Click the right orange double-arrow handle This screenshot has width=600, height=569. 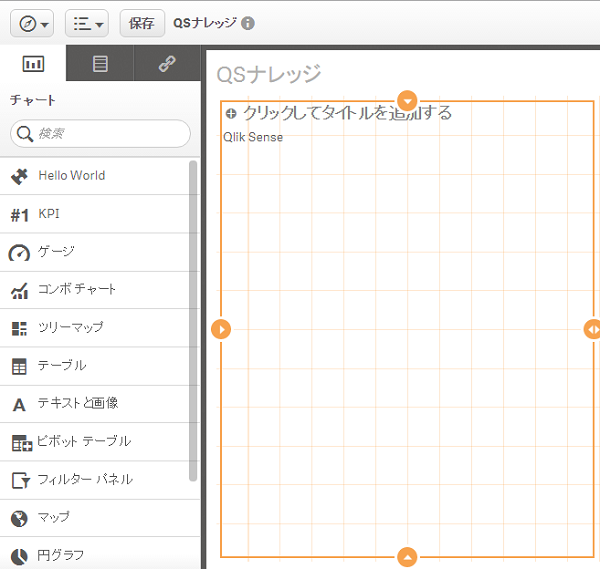[x=592, y=329]
